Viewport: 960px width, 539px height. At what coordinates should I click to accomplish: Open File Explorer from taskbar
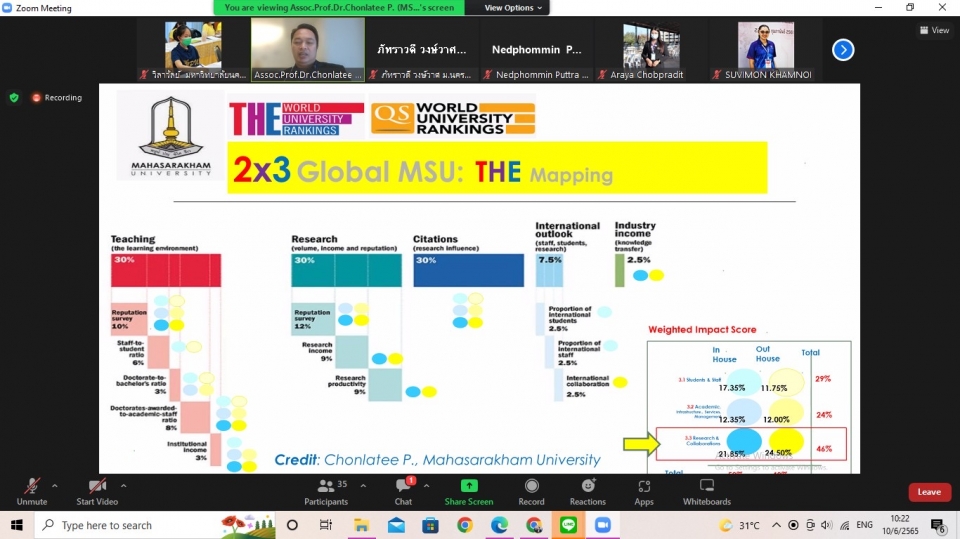coord(361,525)
